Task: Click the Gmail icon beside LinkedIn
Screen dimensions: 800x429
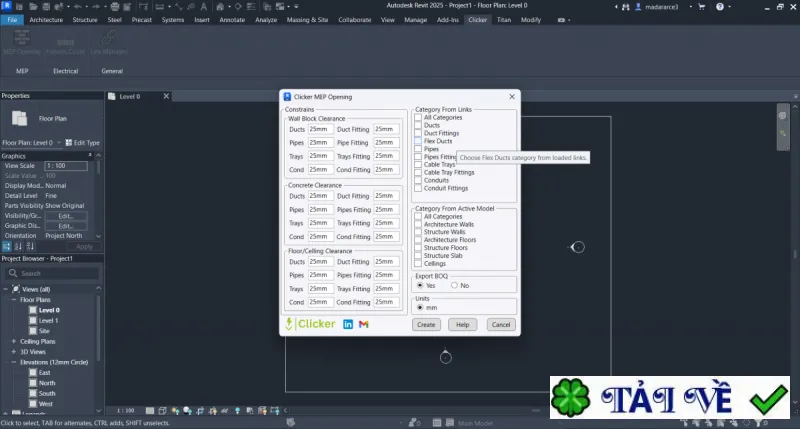Action: pos(363,324)
